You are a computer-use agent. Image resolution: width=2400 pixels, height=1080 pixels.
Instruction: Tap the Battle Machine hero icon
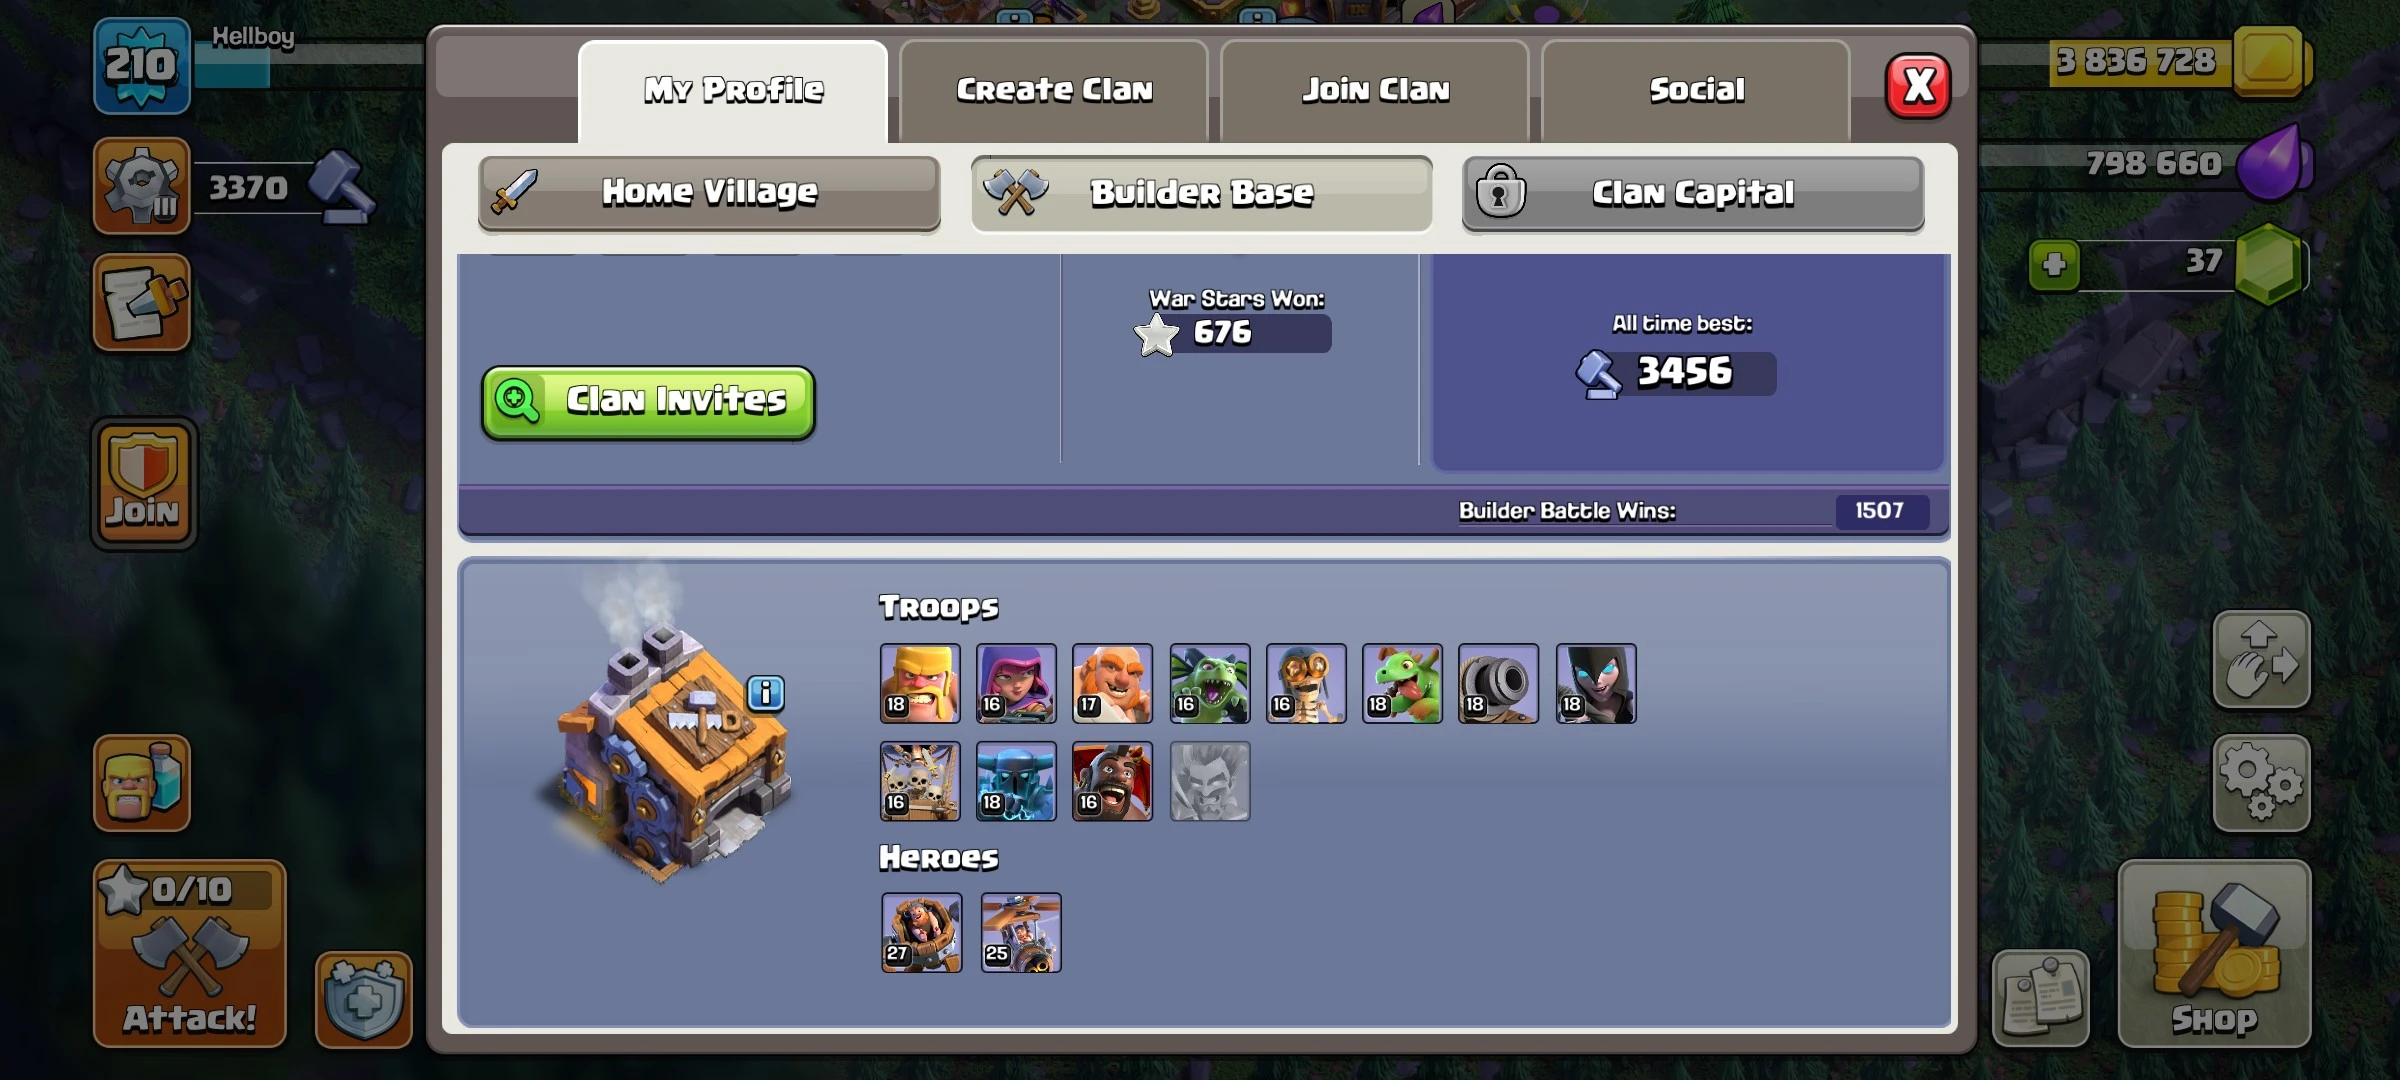(x=921, y=933)
